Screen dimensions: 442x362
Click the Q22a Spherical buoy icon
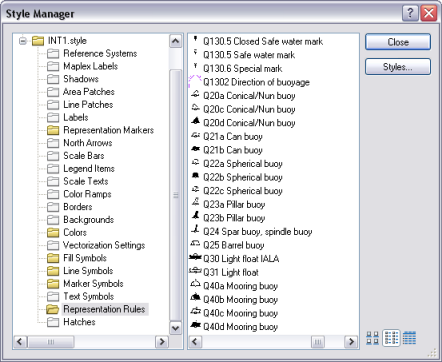[x=195, y=162]
